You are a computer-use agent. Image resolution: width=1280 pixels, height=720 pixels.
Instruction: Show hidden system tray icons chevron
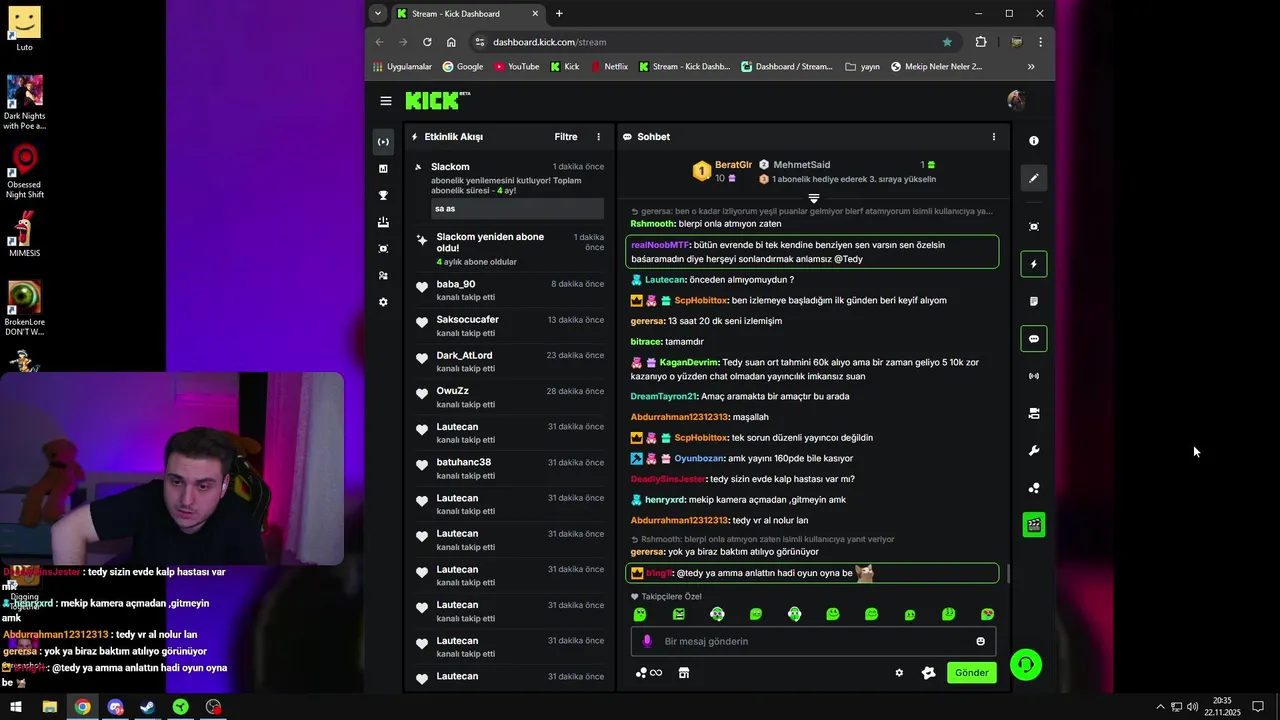coord(1160,707)
